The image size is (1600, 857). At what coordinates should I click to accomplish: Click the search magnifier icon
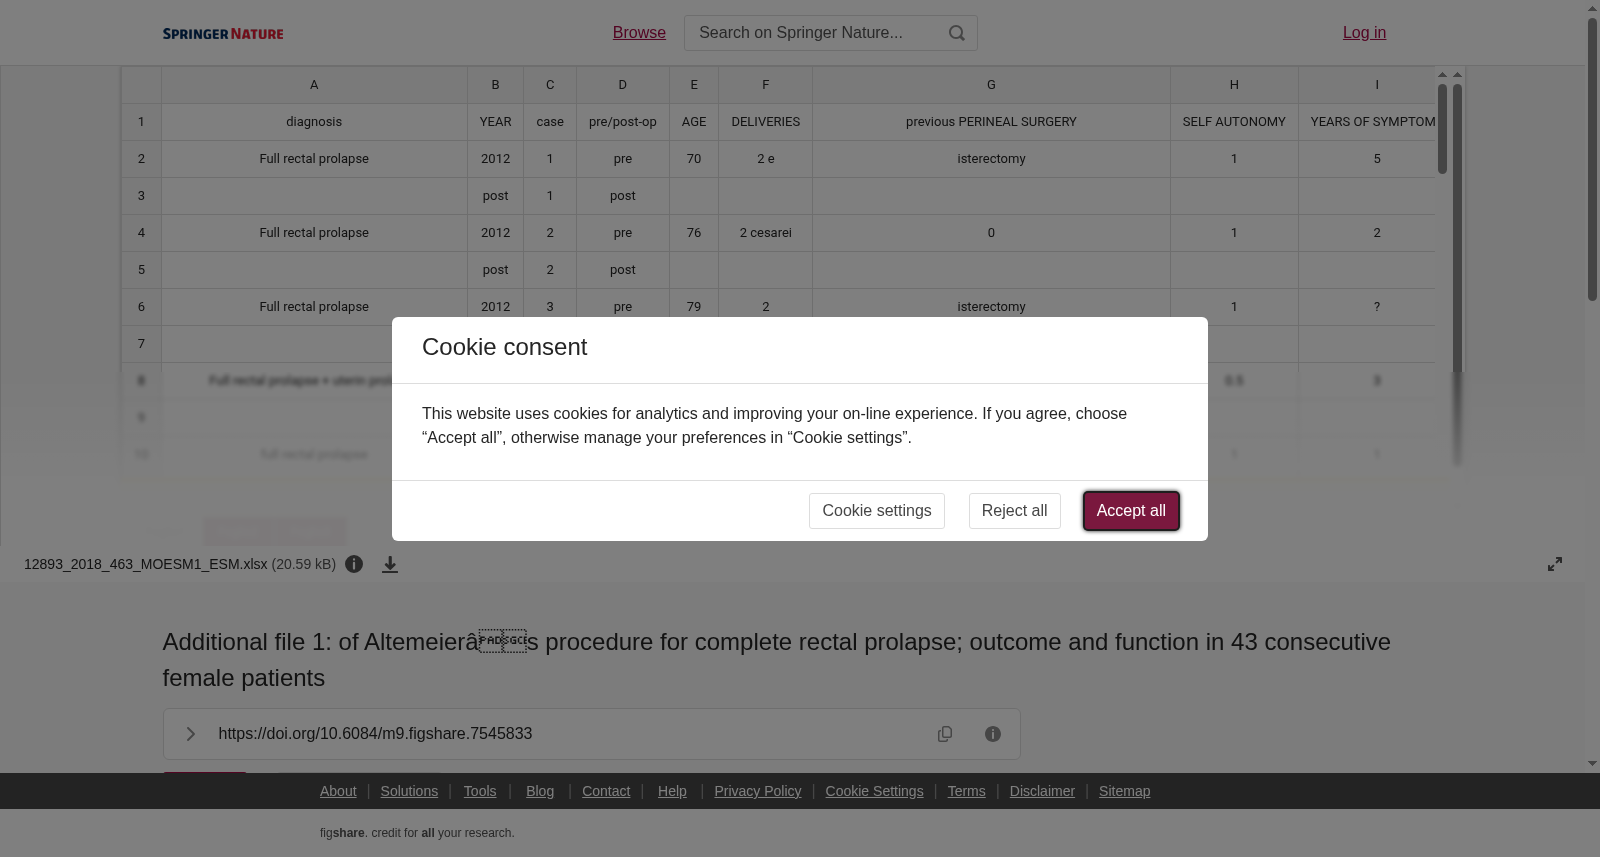point(957,33)
